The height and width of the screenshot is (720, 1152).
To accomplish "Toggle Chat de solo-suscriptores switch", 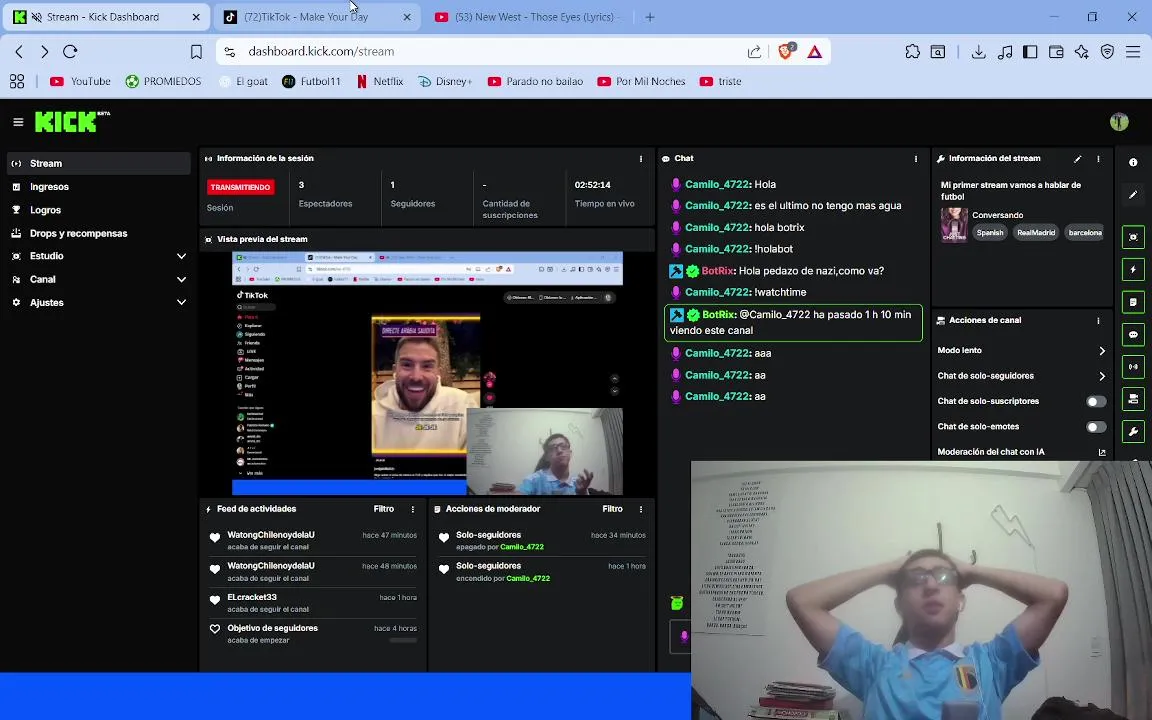I will click(x=1095, y=401).
